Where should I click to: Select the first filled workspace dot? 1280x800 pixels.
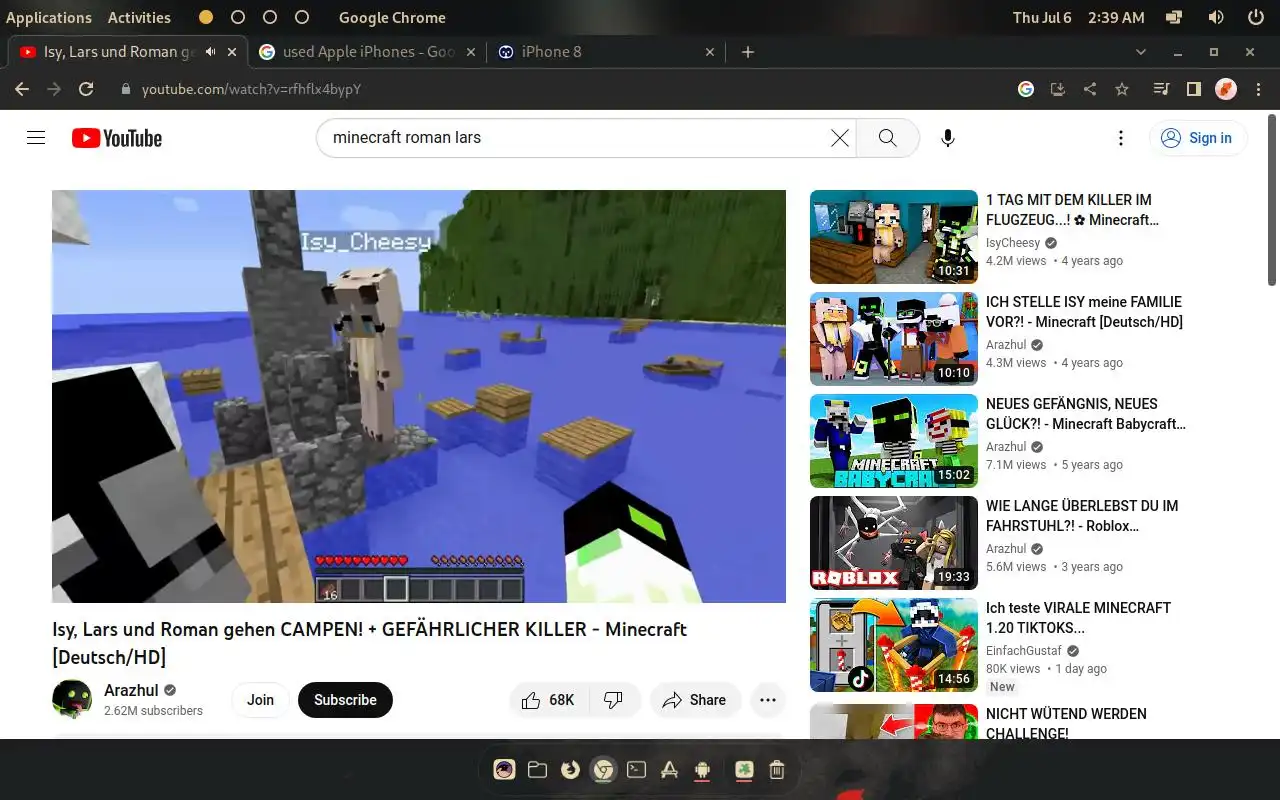click(x=206, y=17)
